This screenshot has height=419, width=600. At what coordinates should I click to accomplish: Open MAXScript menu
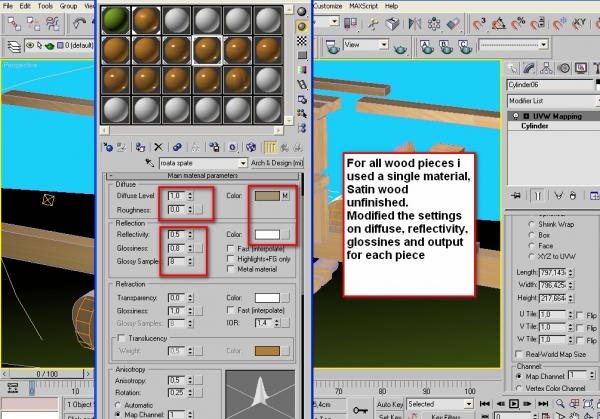click(x=363, y=6)
